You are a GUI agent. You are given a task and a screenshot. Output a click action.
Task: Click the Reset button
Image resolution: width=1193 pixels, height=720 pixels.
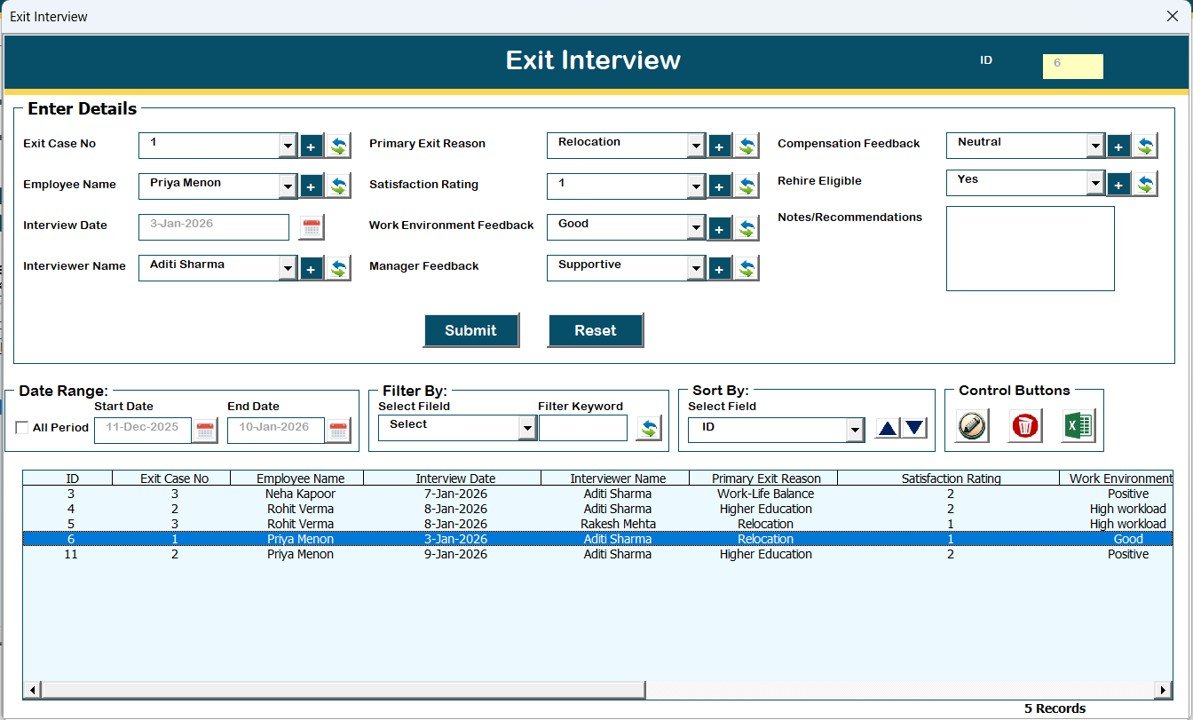(595, 330)
